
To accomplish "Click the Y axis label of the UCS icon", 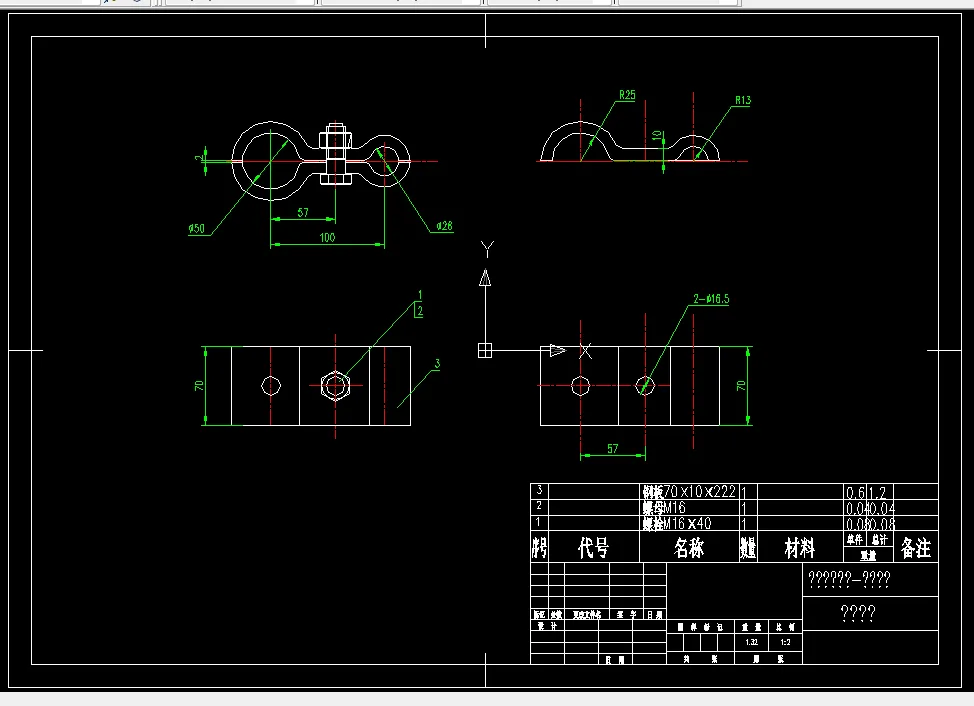I will pos(488,250).
